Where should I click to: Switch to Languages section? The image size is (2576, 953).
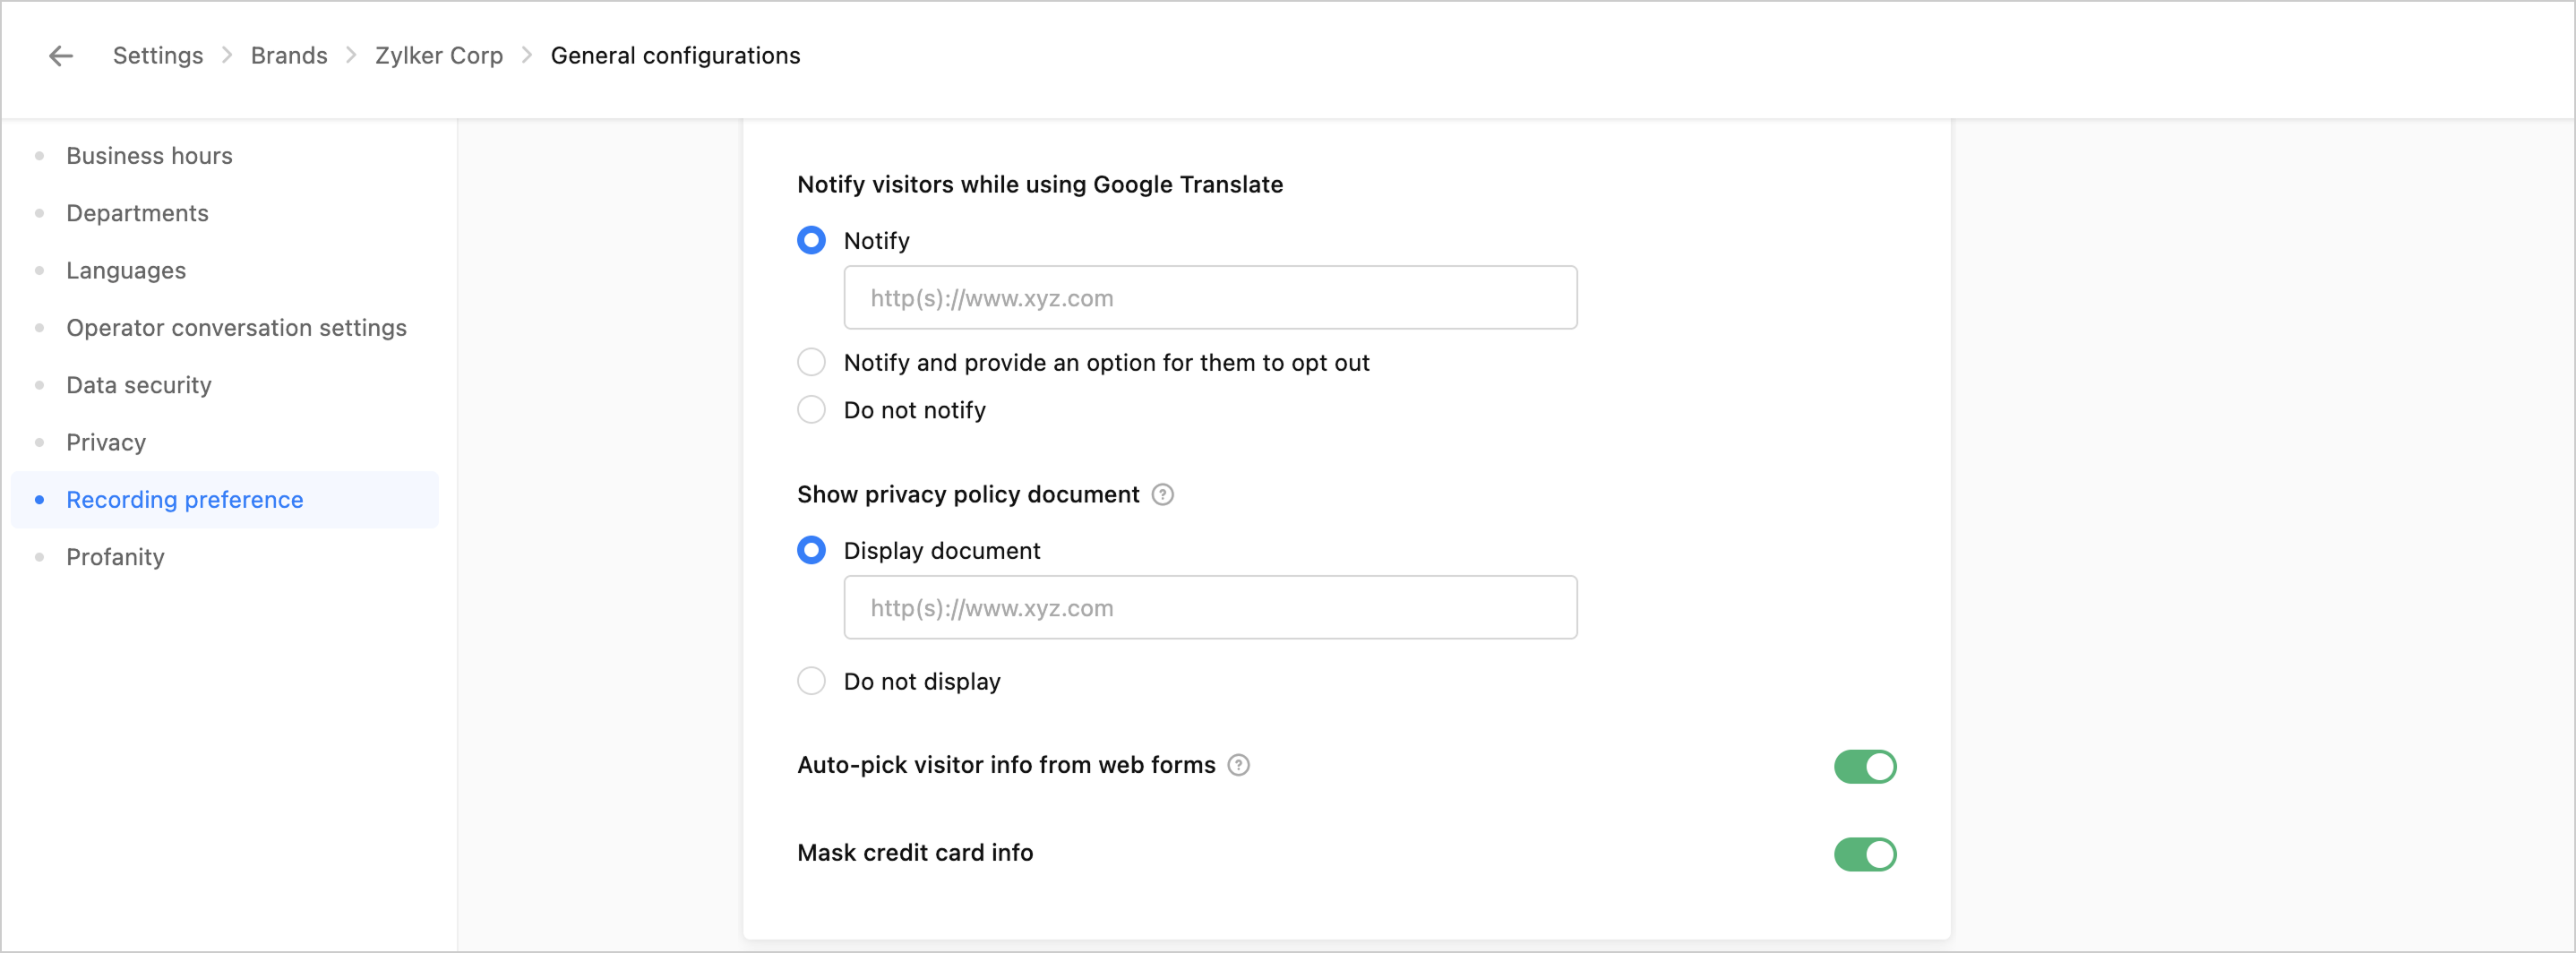126,270
